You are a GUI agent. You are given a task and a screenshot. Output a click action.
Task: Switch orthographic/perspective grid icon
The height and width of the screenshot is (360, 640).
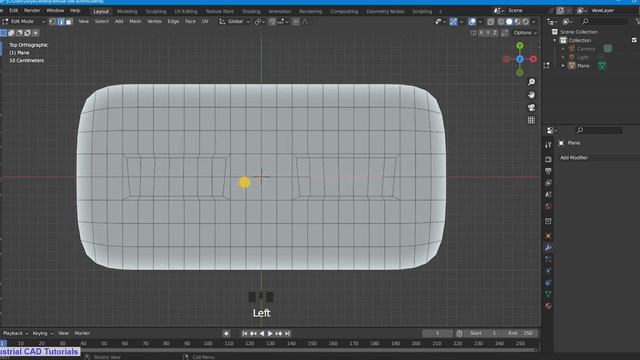(531, 120)
